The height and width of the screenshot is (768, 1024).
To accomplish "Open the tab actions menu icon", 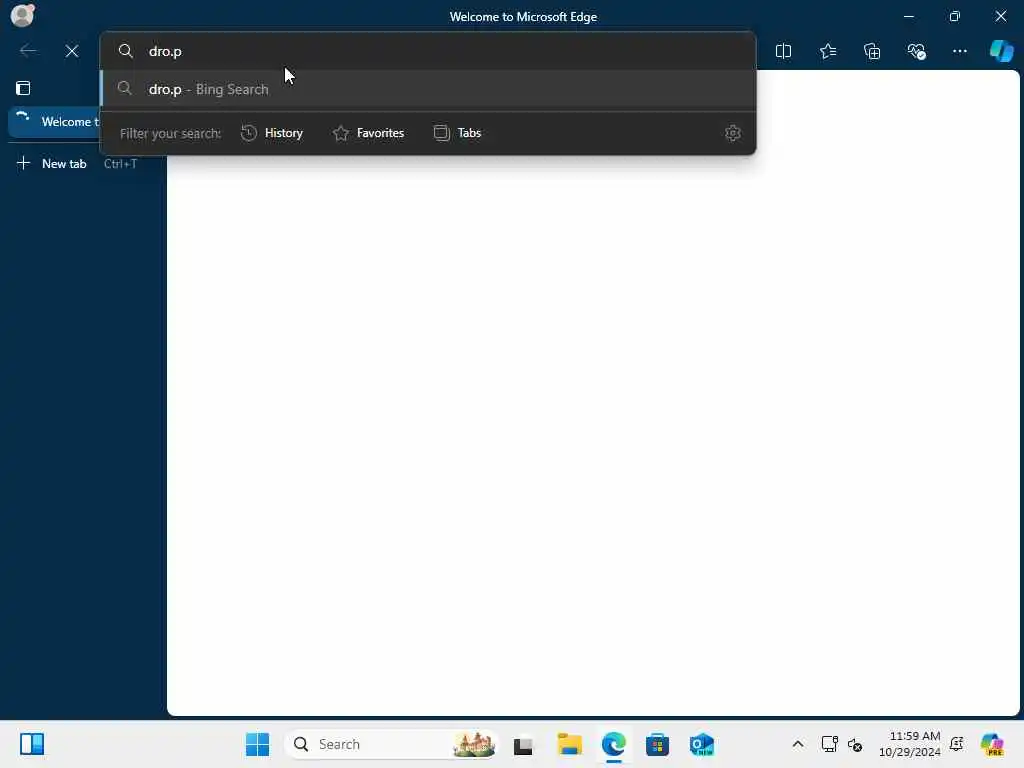I will (24, 88).
